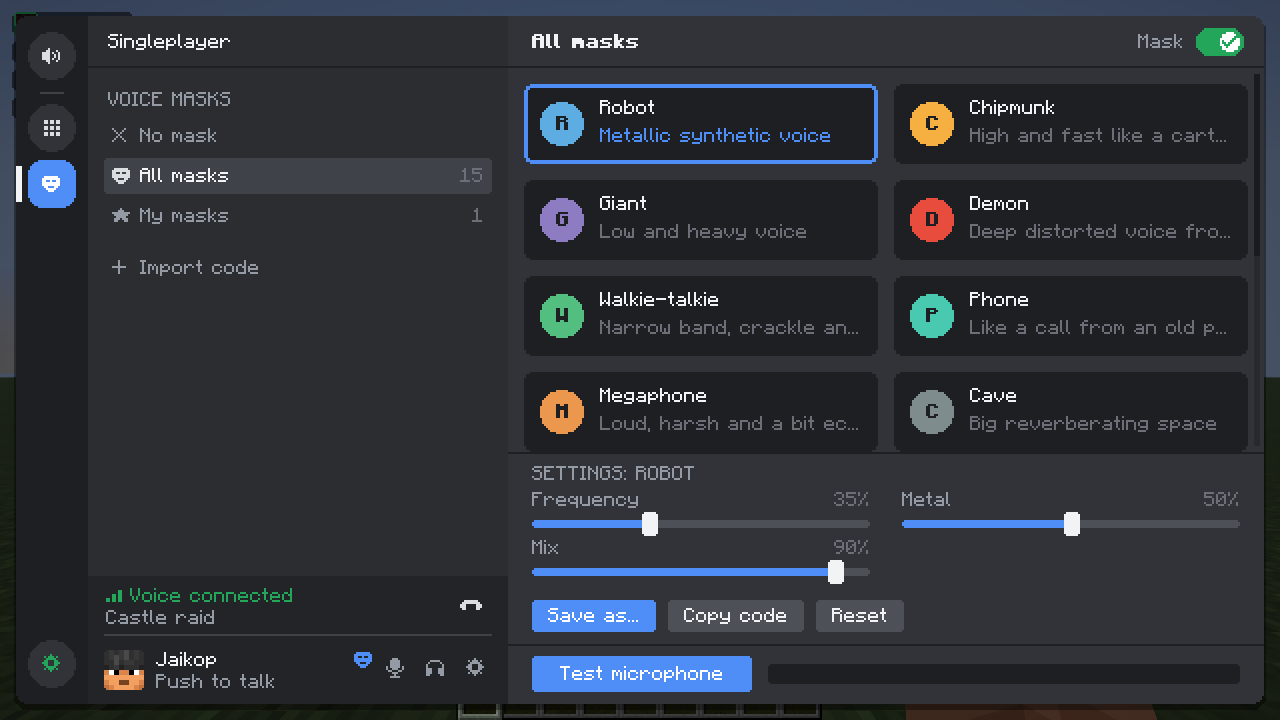The width and height of the screenshot is (1280, 720).
Task: Click the Singleplayer header title
Action: (x=169, y=42)
